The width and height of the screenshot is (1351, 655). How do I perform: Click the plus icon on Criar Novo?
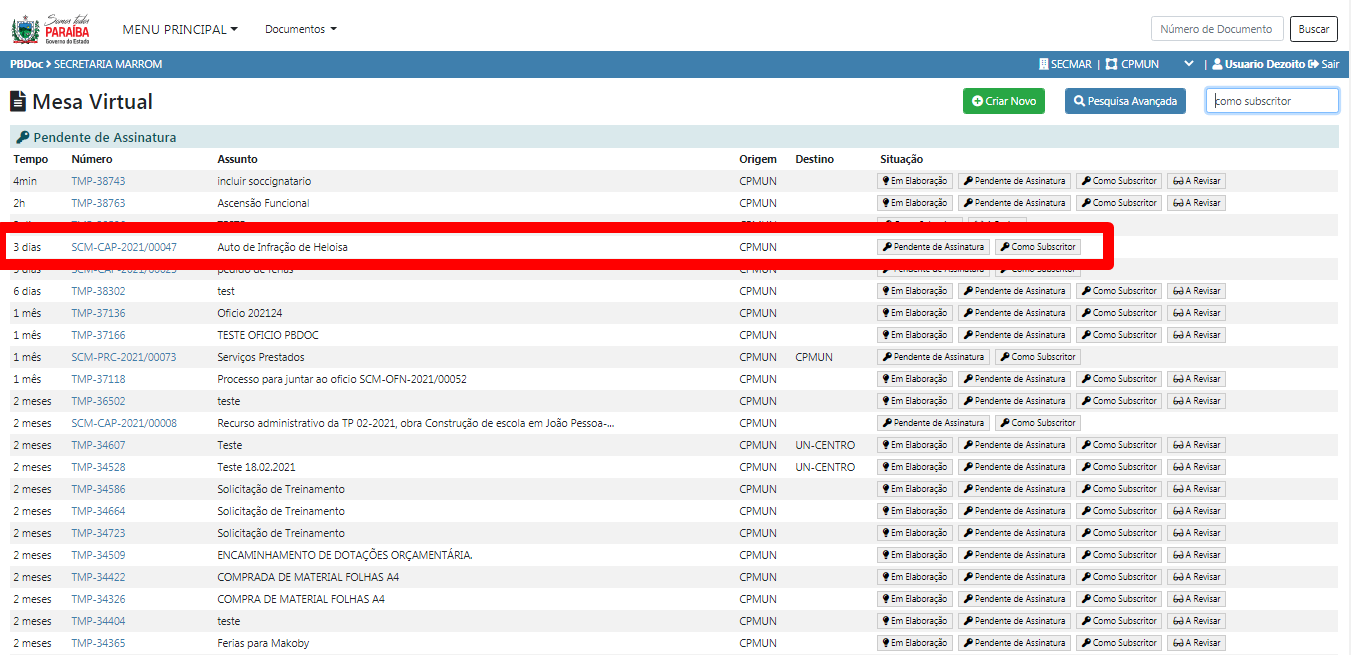[x=977, y=101]
